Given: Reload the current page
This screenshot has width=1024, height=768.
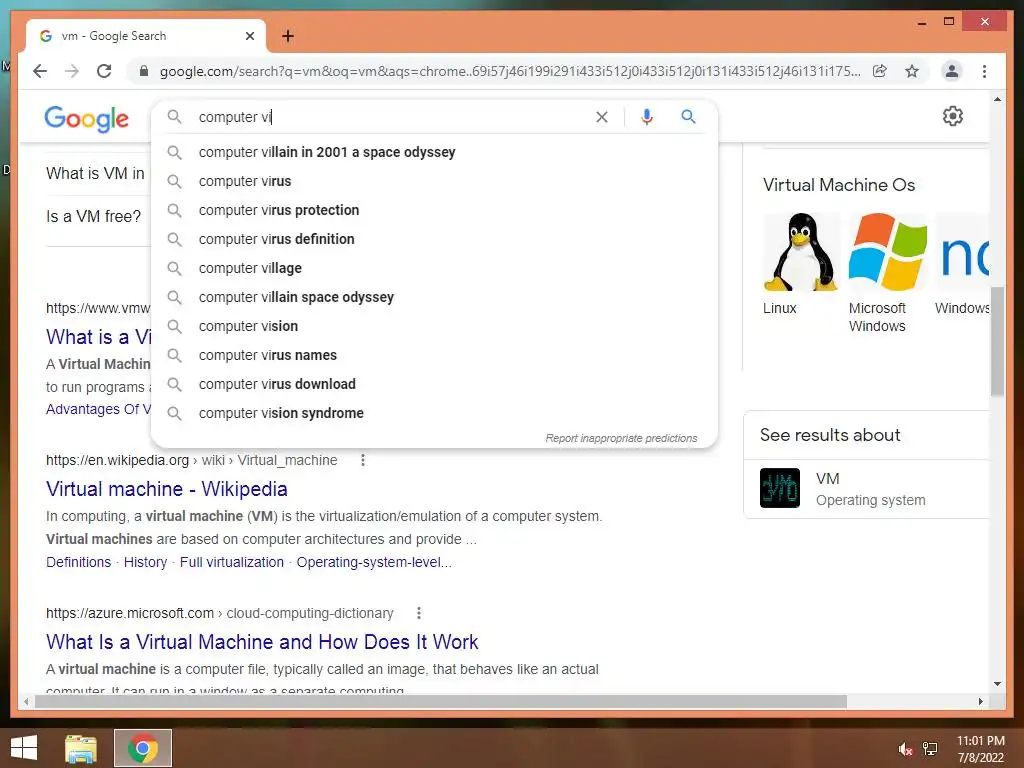Looking at the screenshot, I should point(104,71).
